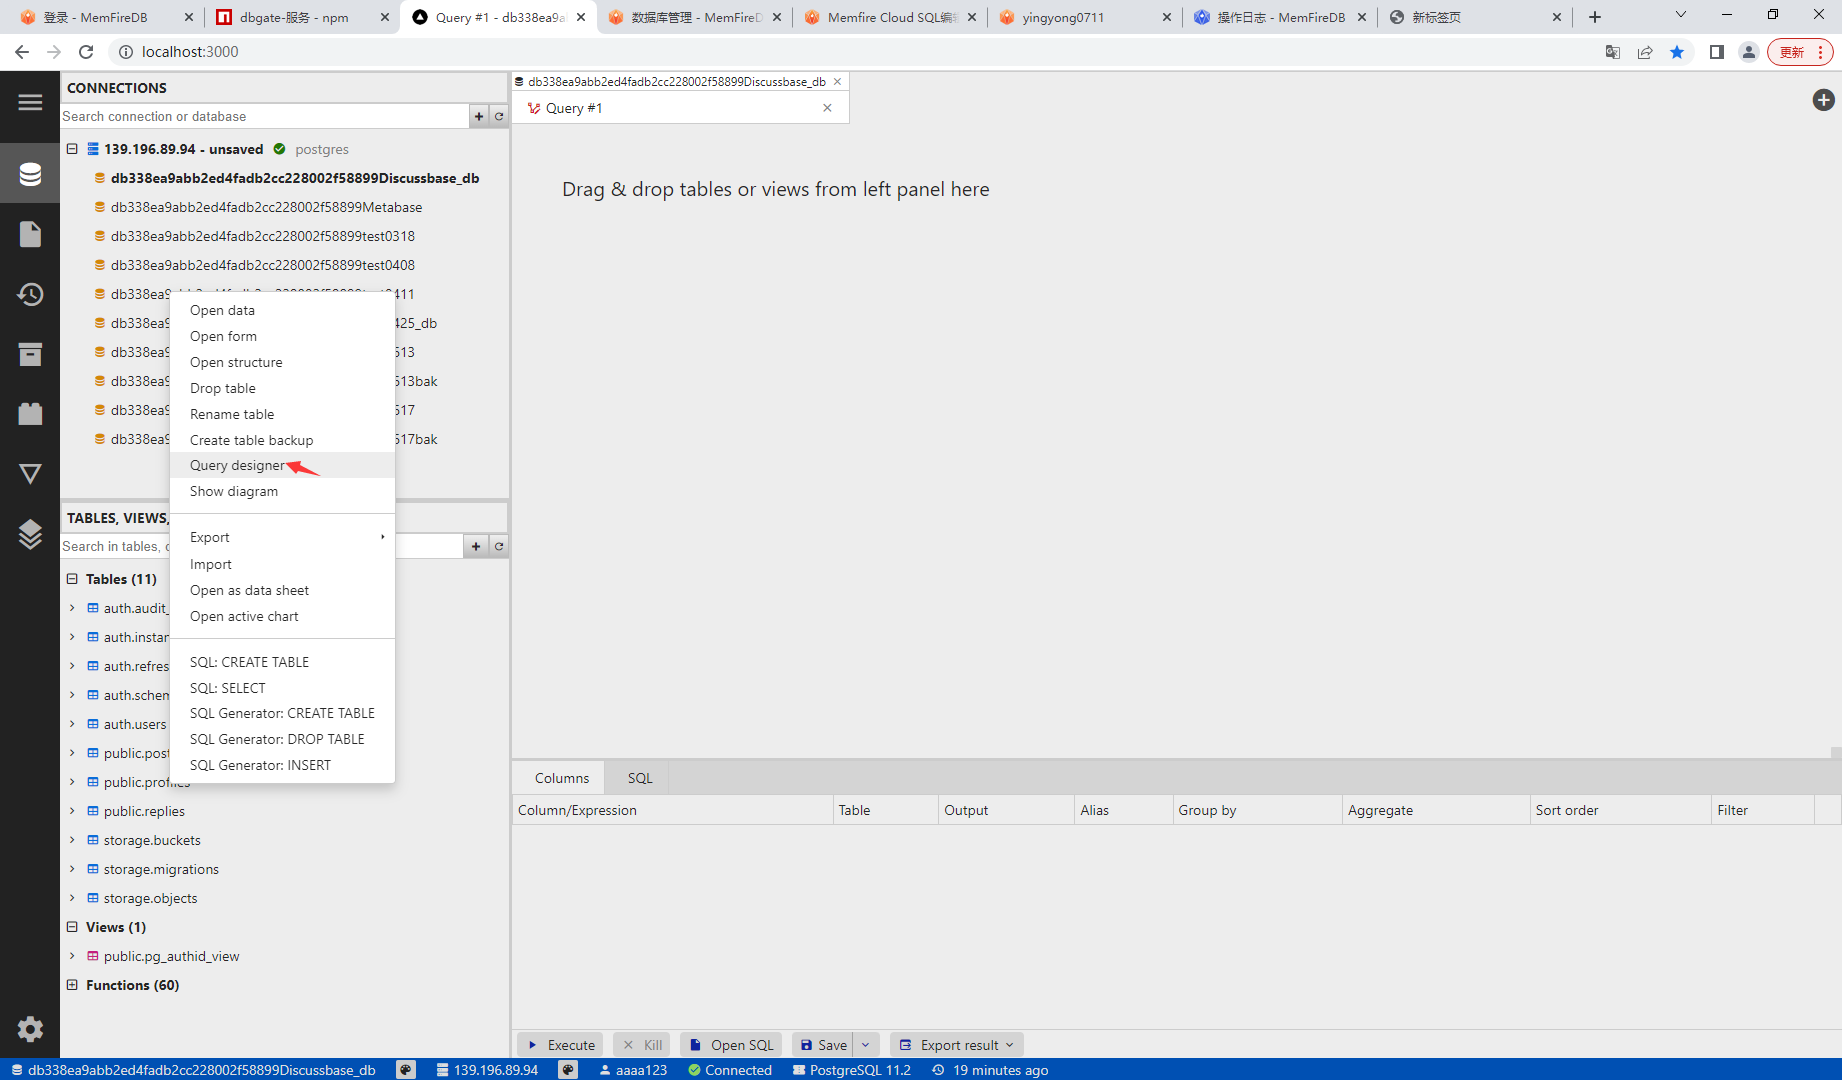Add a new tab with plus circle
Image resolution: width=1842 pixels, height=1080 pixels.
1823,100
